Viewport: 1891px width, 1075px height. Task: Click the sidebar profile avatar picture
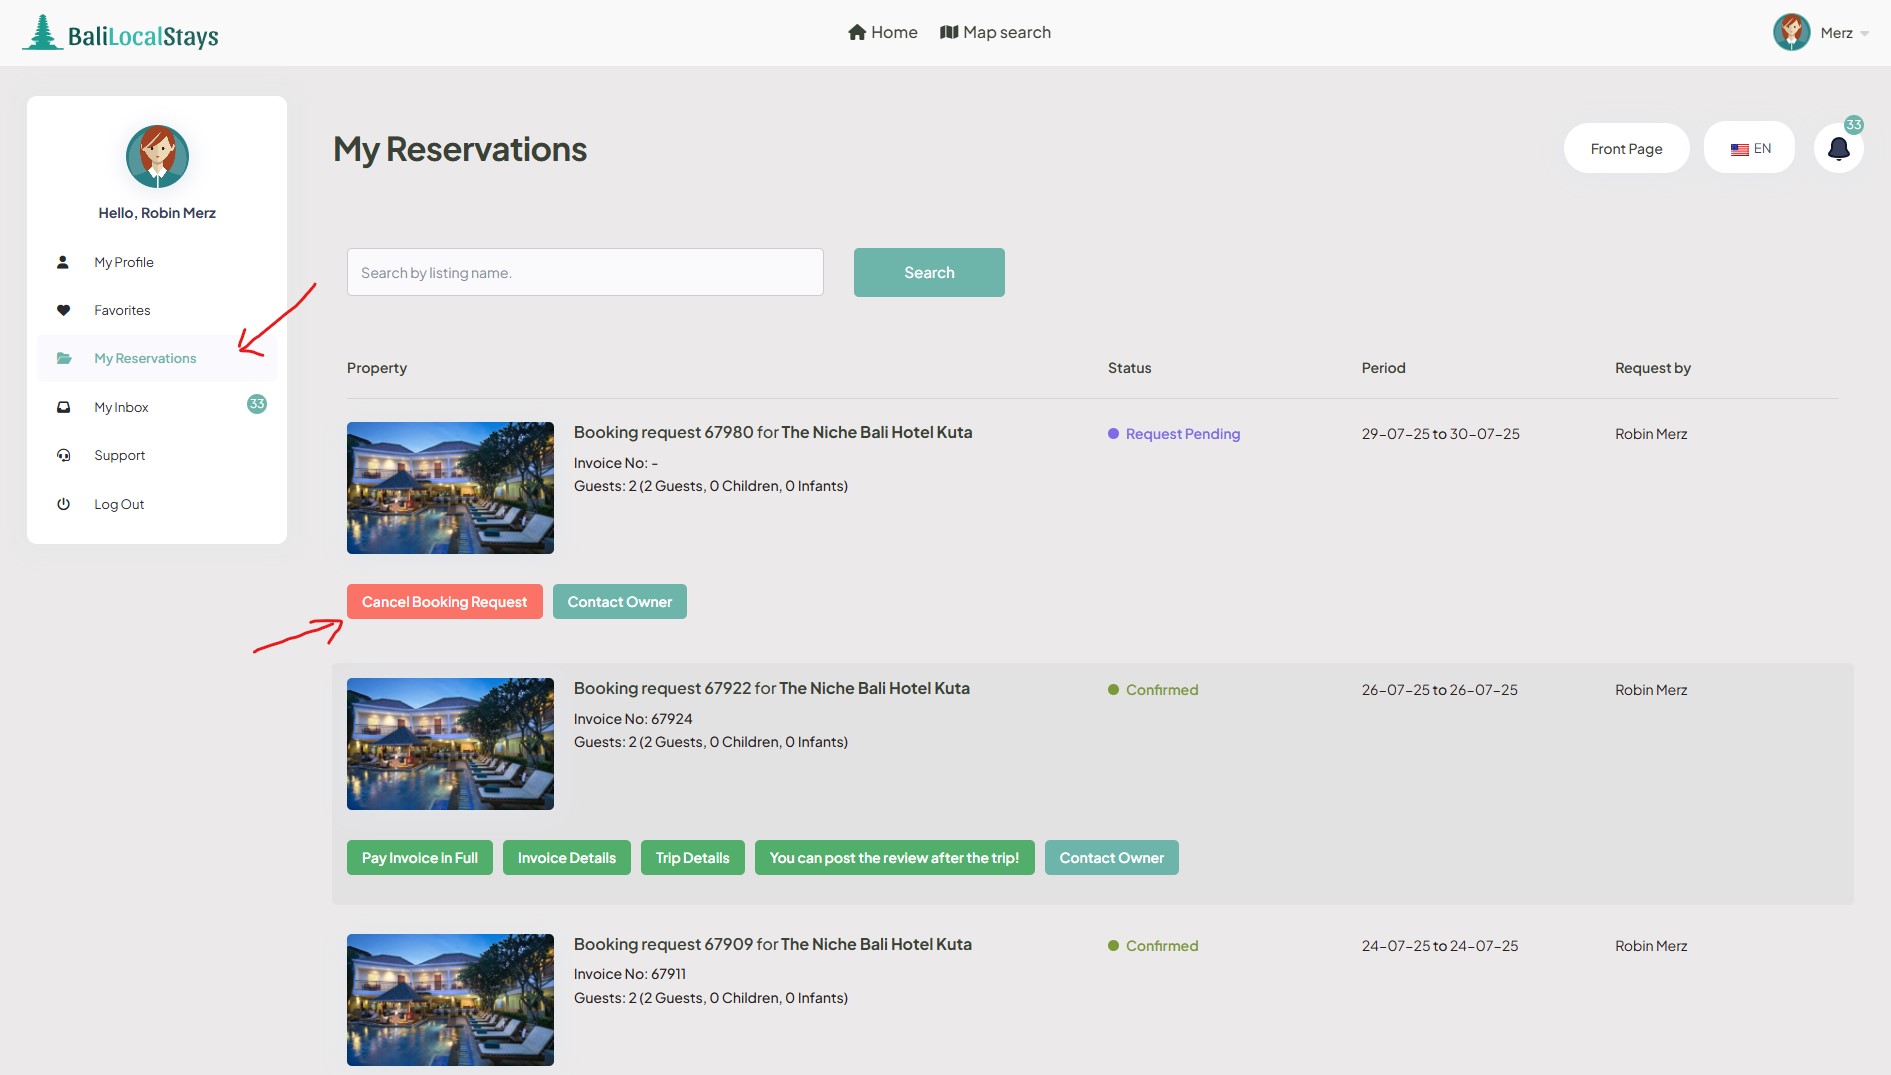pyautogui.click(x=157, y=156)
